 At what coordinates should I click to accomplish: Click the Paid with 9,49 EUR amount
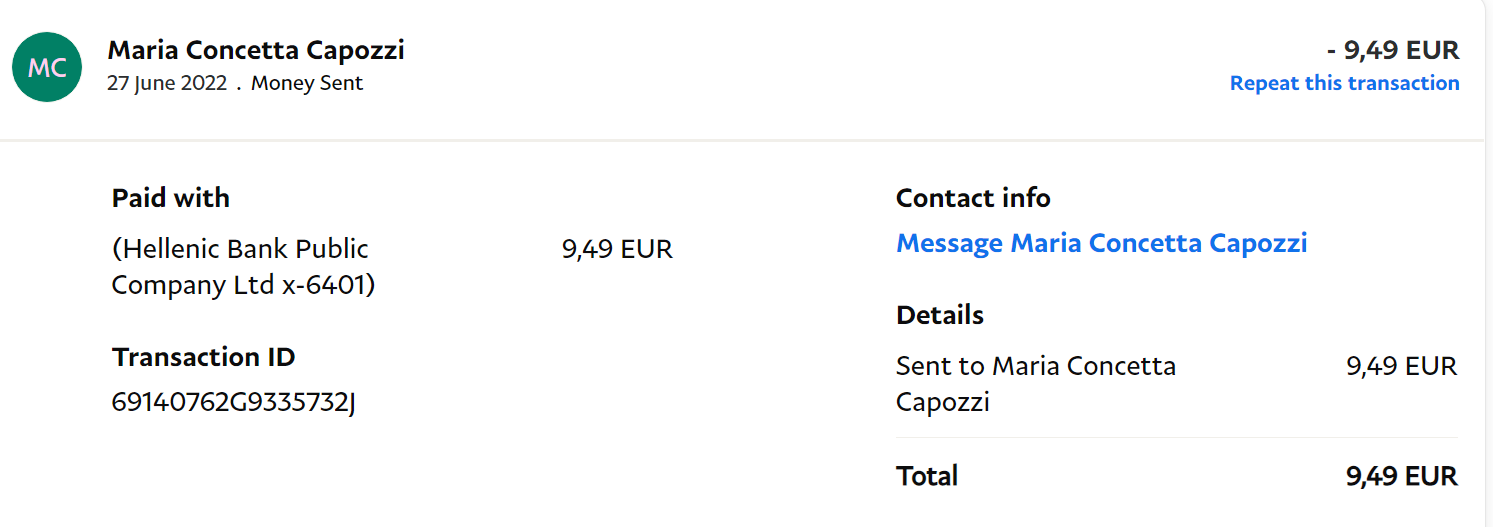pyautogui.click(x=617, y=249)
